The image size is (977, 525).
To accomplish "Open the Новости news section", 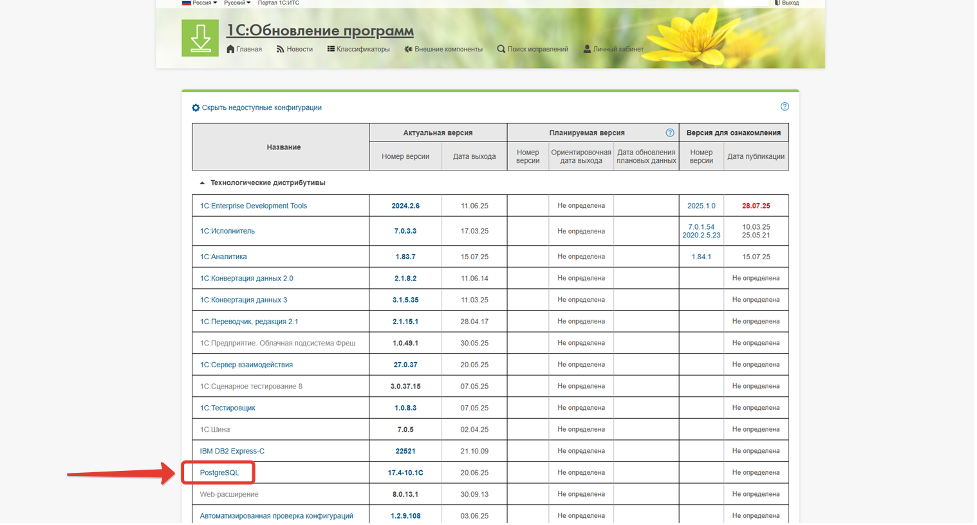I will pyautogui.click(x=295, y=49).
